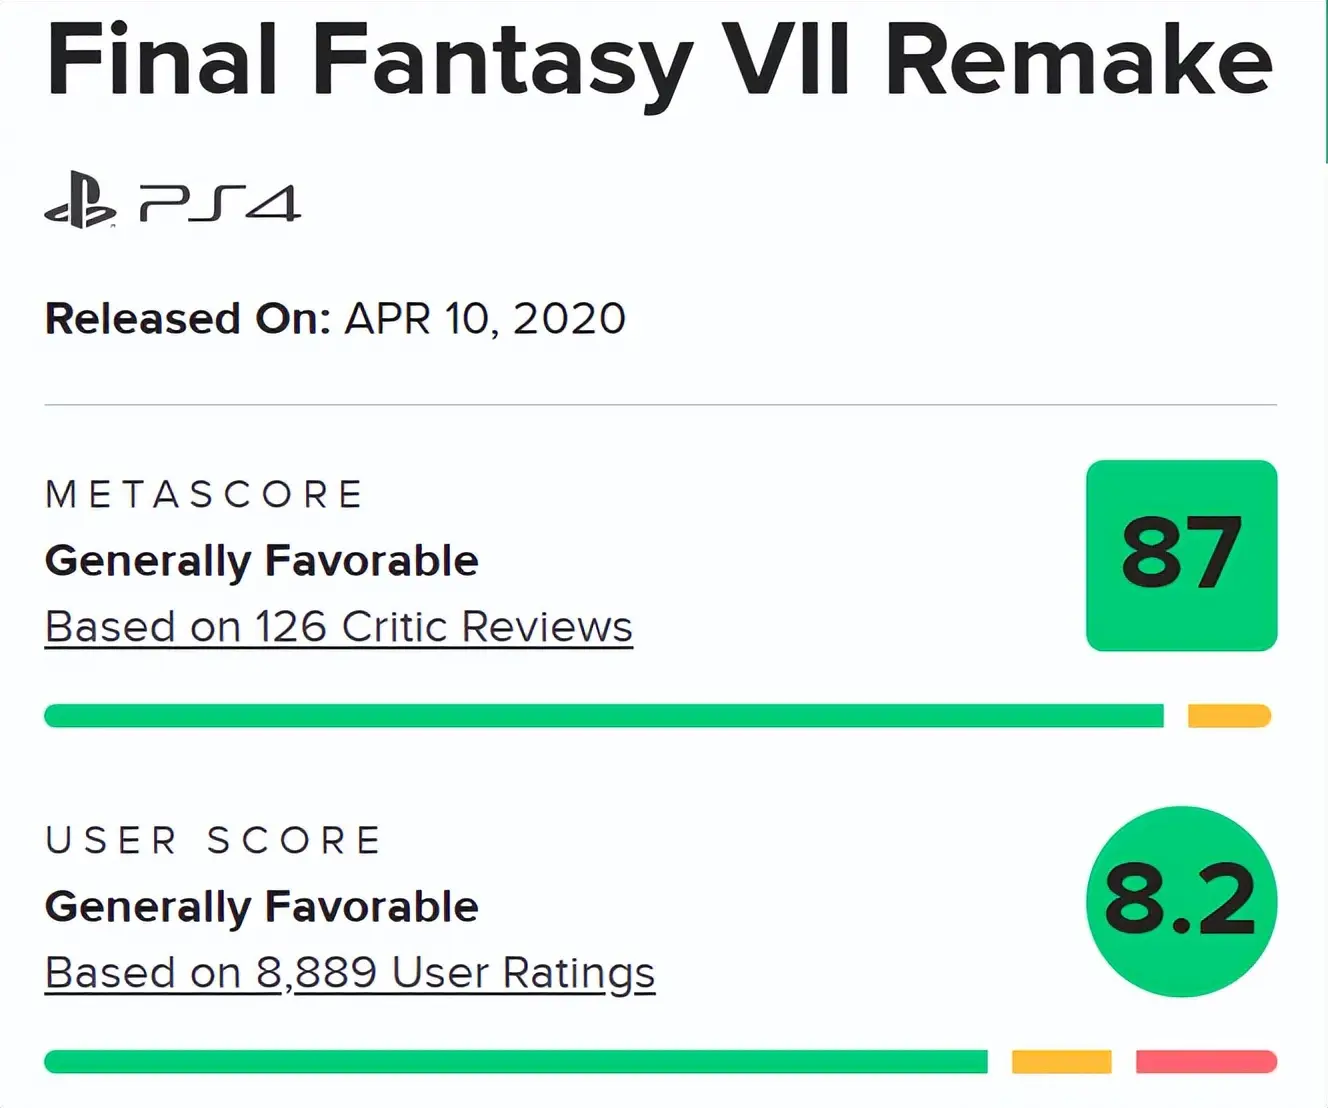The height and width of the screenshot is (1108, 1328).
Task: Click Generally Favorable under Metascore
Action: tap(262, 561)
